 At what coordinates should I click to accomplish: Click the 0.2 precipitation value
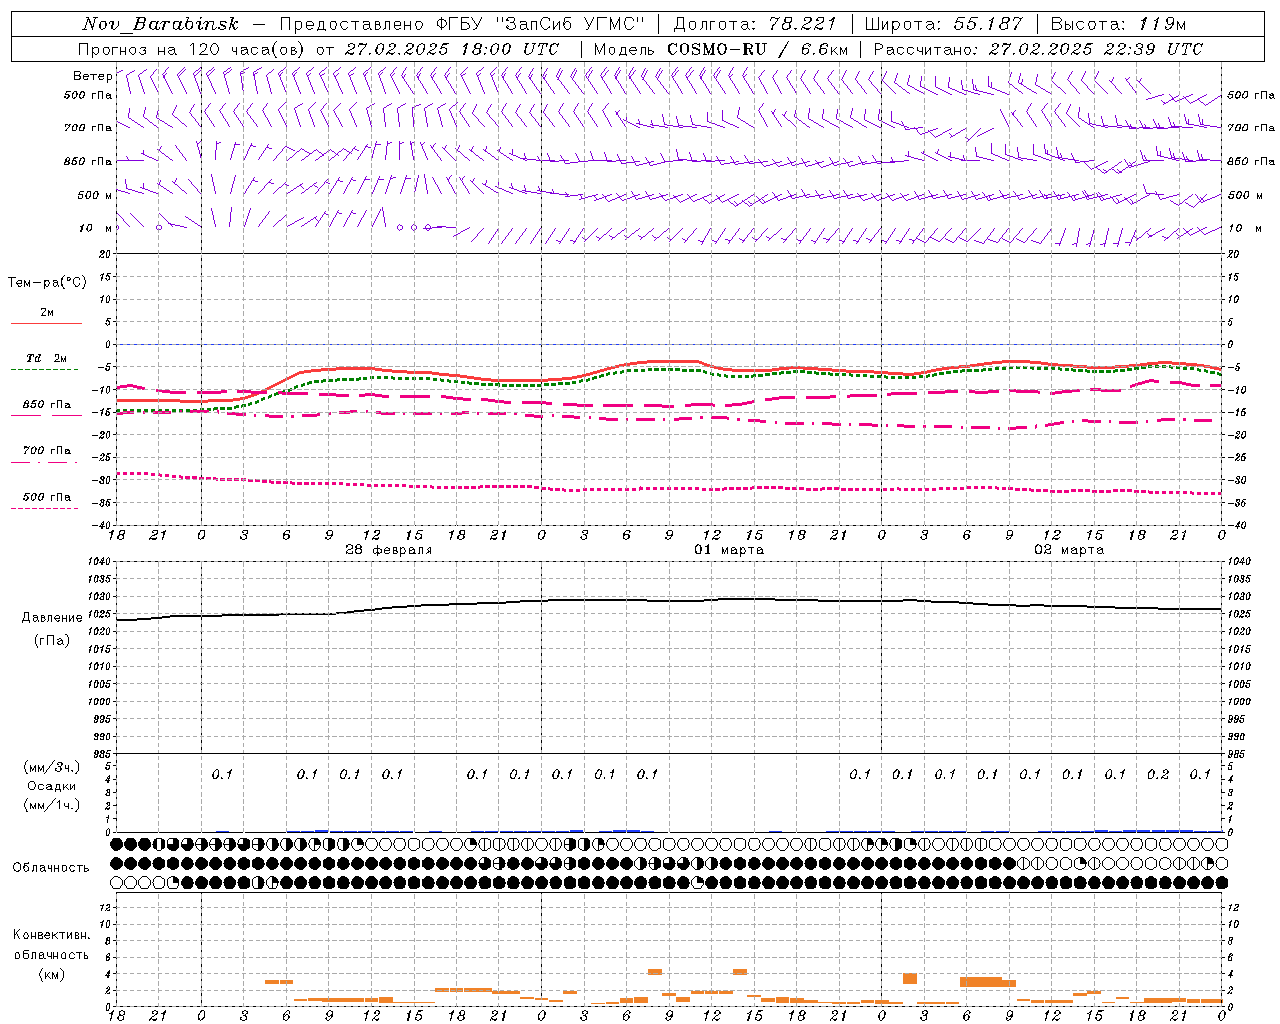pyautogui.click(x=1158, y=774)
